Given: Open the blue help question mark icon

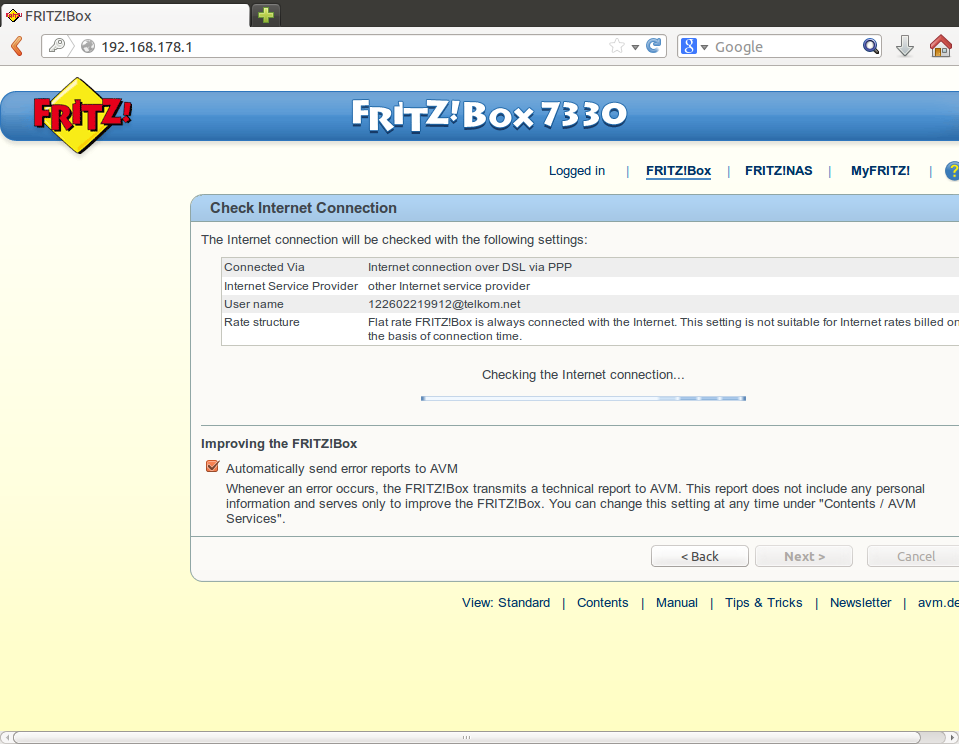Looking at the screenshot, I should tap(952, 171).
